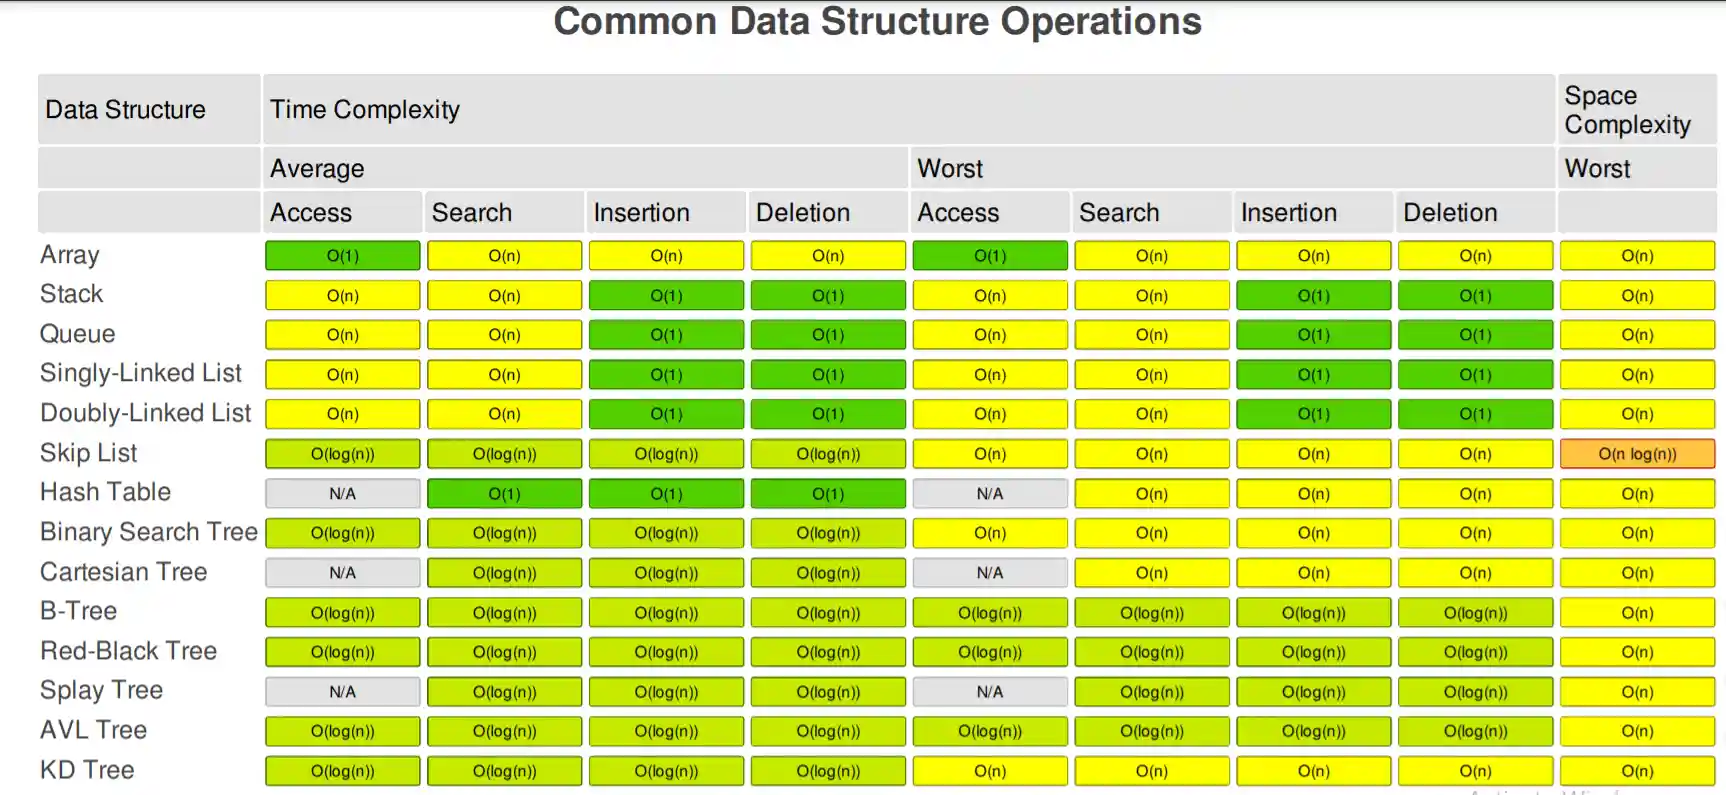Viewport: 1726px width, 795px height.
Task: Select the Average column group header
Action: (317, 168)
